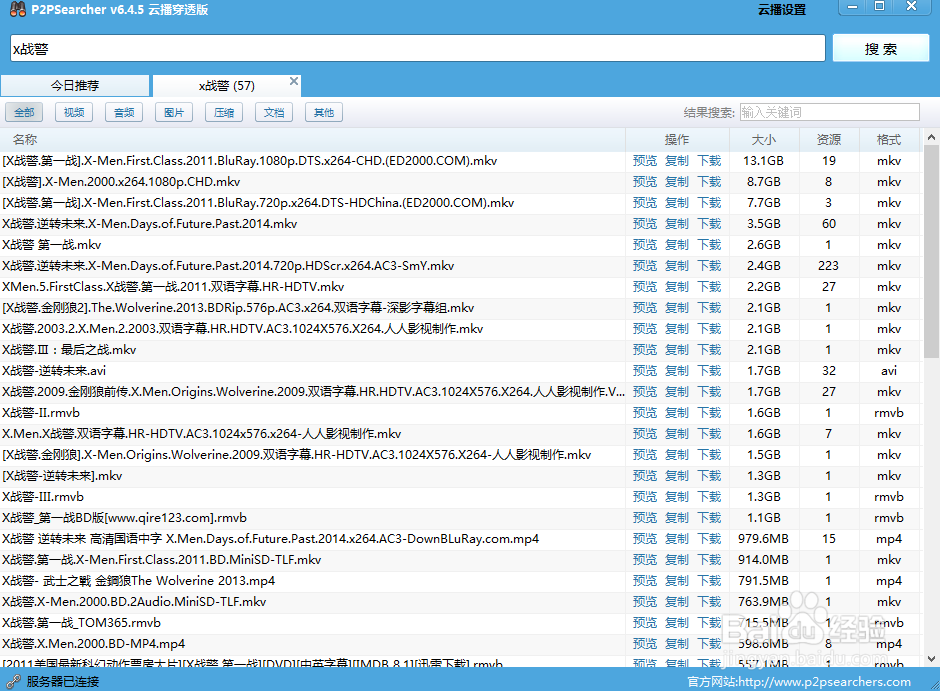The image size is (940, 691).
Task: Select the [X战警.金刚狼] Origins Wolverine 1.5GB row
Action: pos(460,454)
